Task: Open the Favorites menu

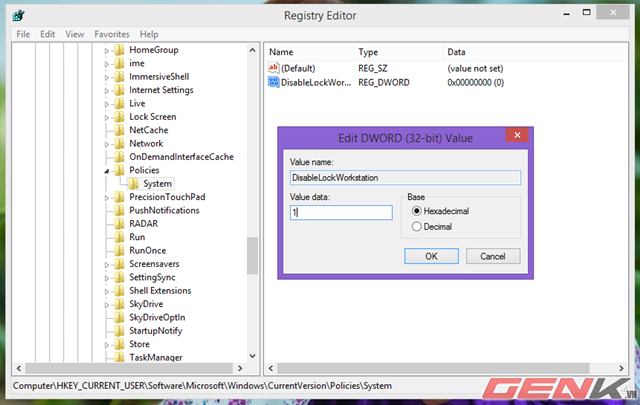Action: 112,34
